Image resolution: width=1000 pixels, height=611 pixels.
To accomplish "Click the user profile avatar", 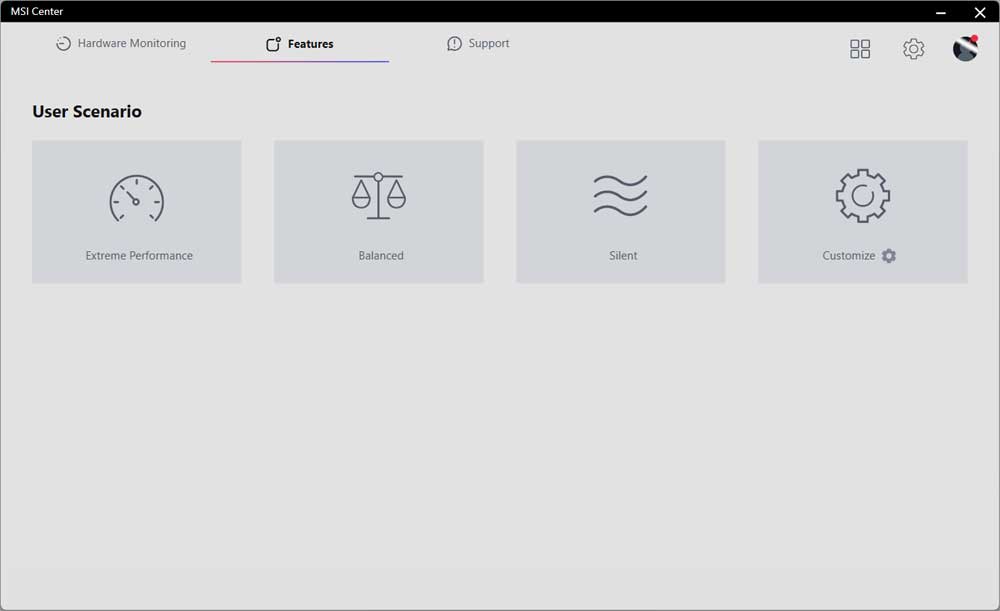I will (965, 48).
